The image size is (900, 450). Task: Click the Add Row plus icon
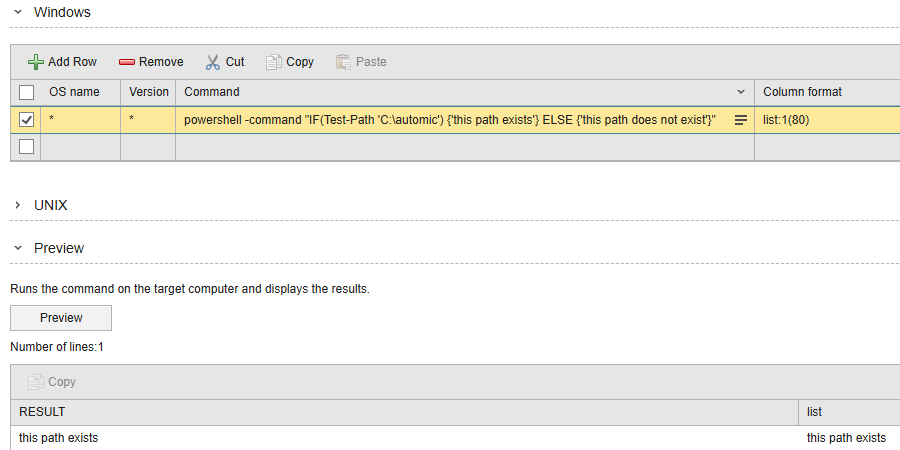coord(36,62)
